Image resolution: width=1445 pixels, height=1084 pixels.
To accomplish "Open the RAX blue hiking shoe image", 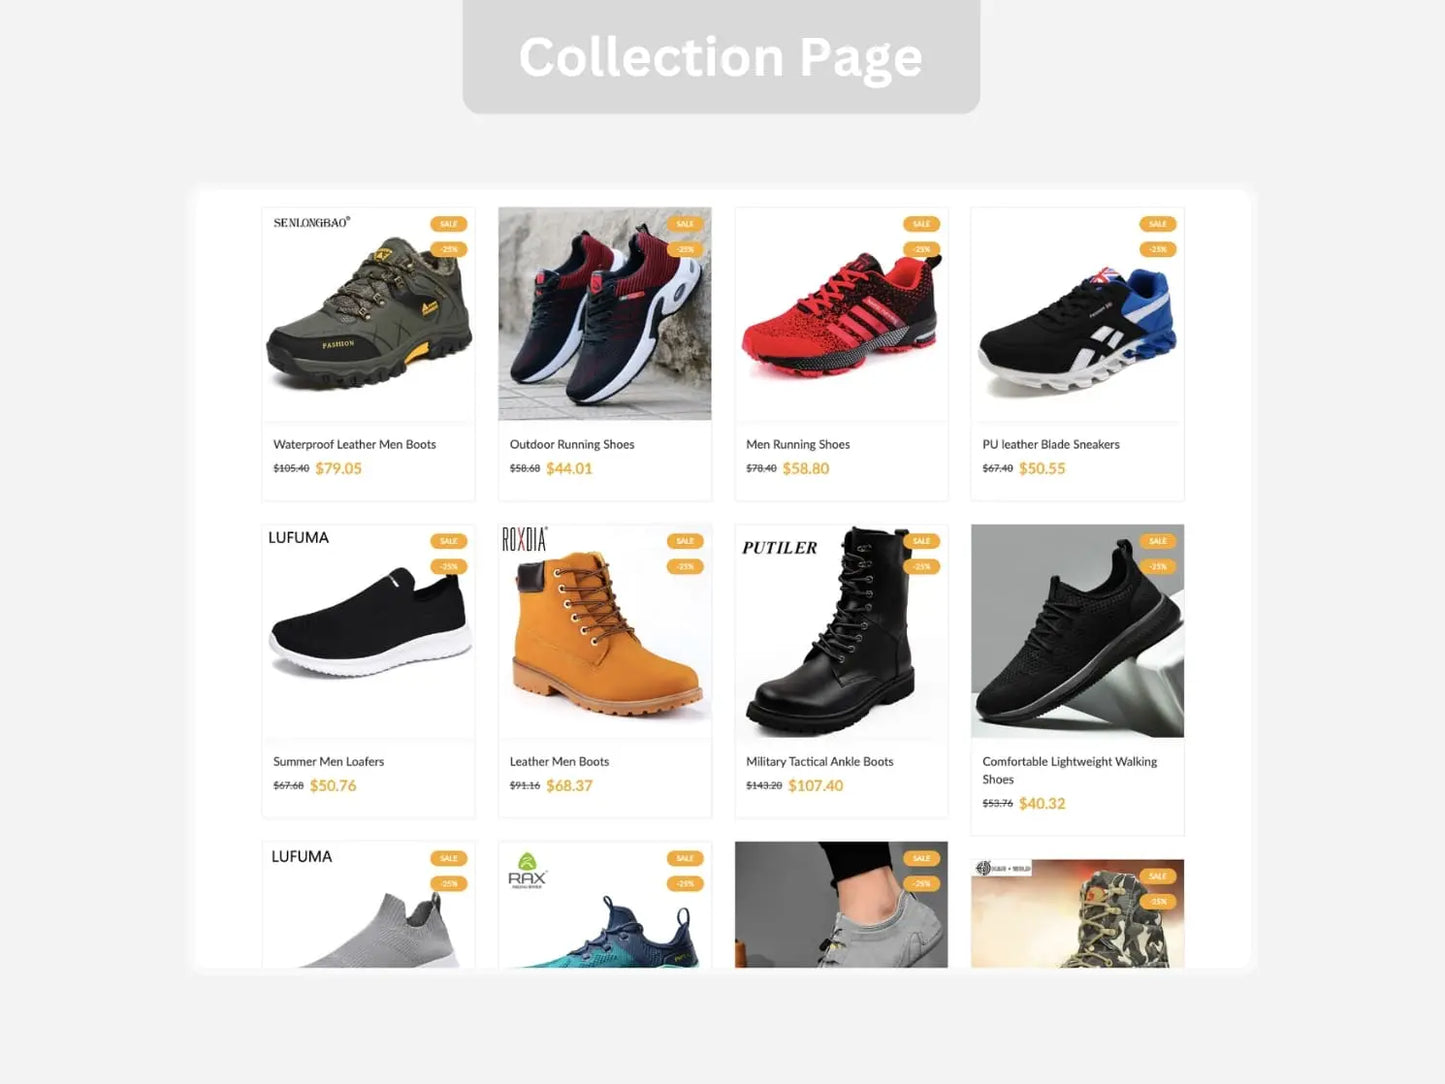I will point(605,905).
